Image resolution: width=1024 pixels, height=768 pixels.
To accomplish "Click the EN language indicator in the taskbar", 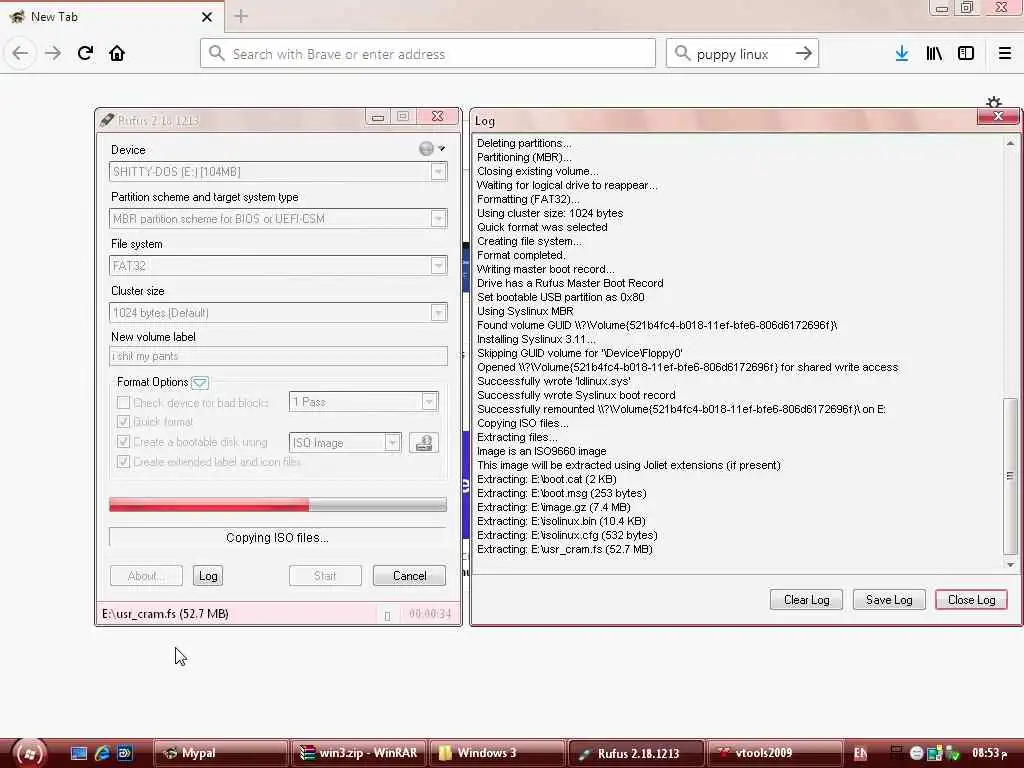I will [x=861, y=753].
